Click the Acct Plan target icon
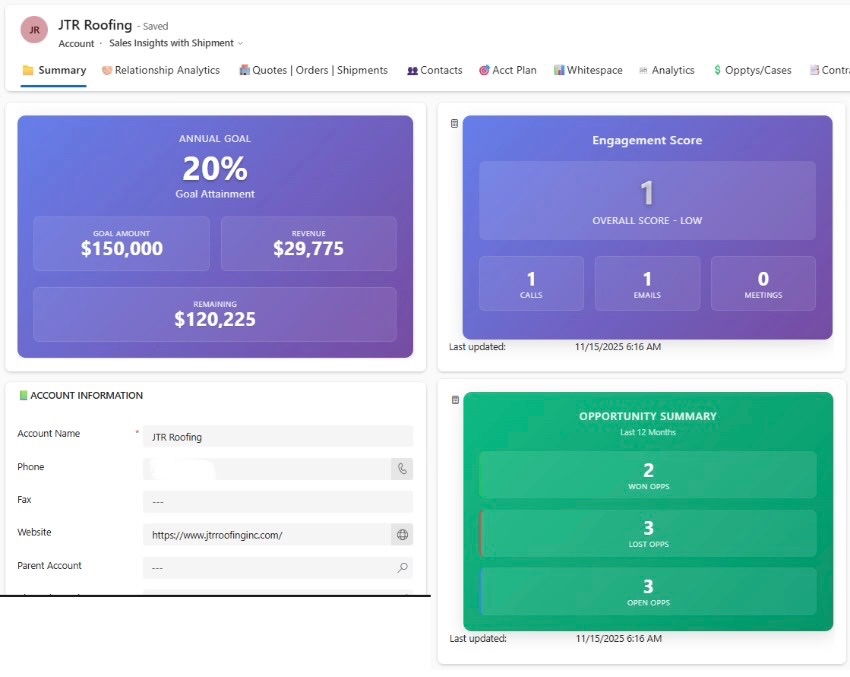This screenshot has height=677, width=850. (x=484, y=70)
